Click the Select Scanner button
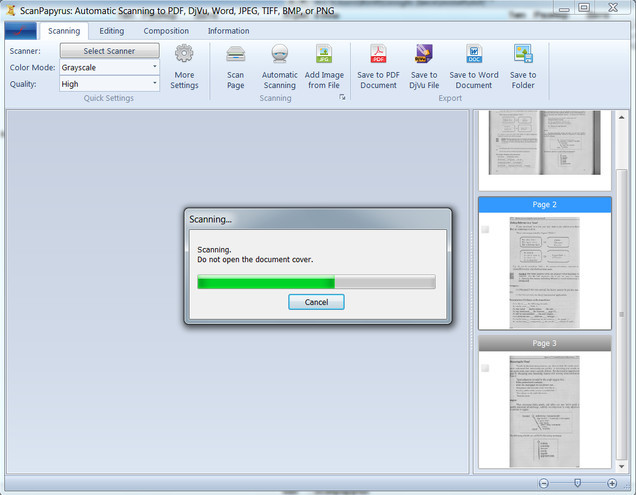The height and width of the screenshot is (495, 636). tap(110, 51)
